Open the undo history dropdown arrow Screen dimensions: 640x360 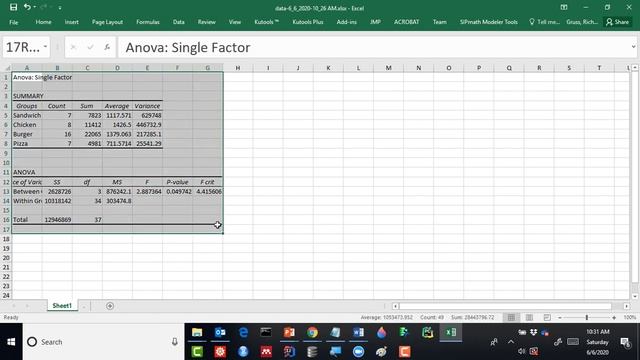[x=34, y=7]
